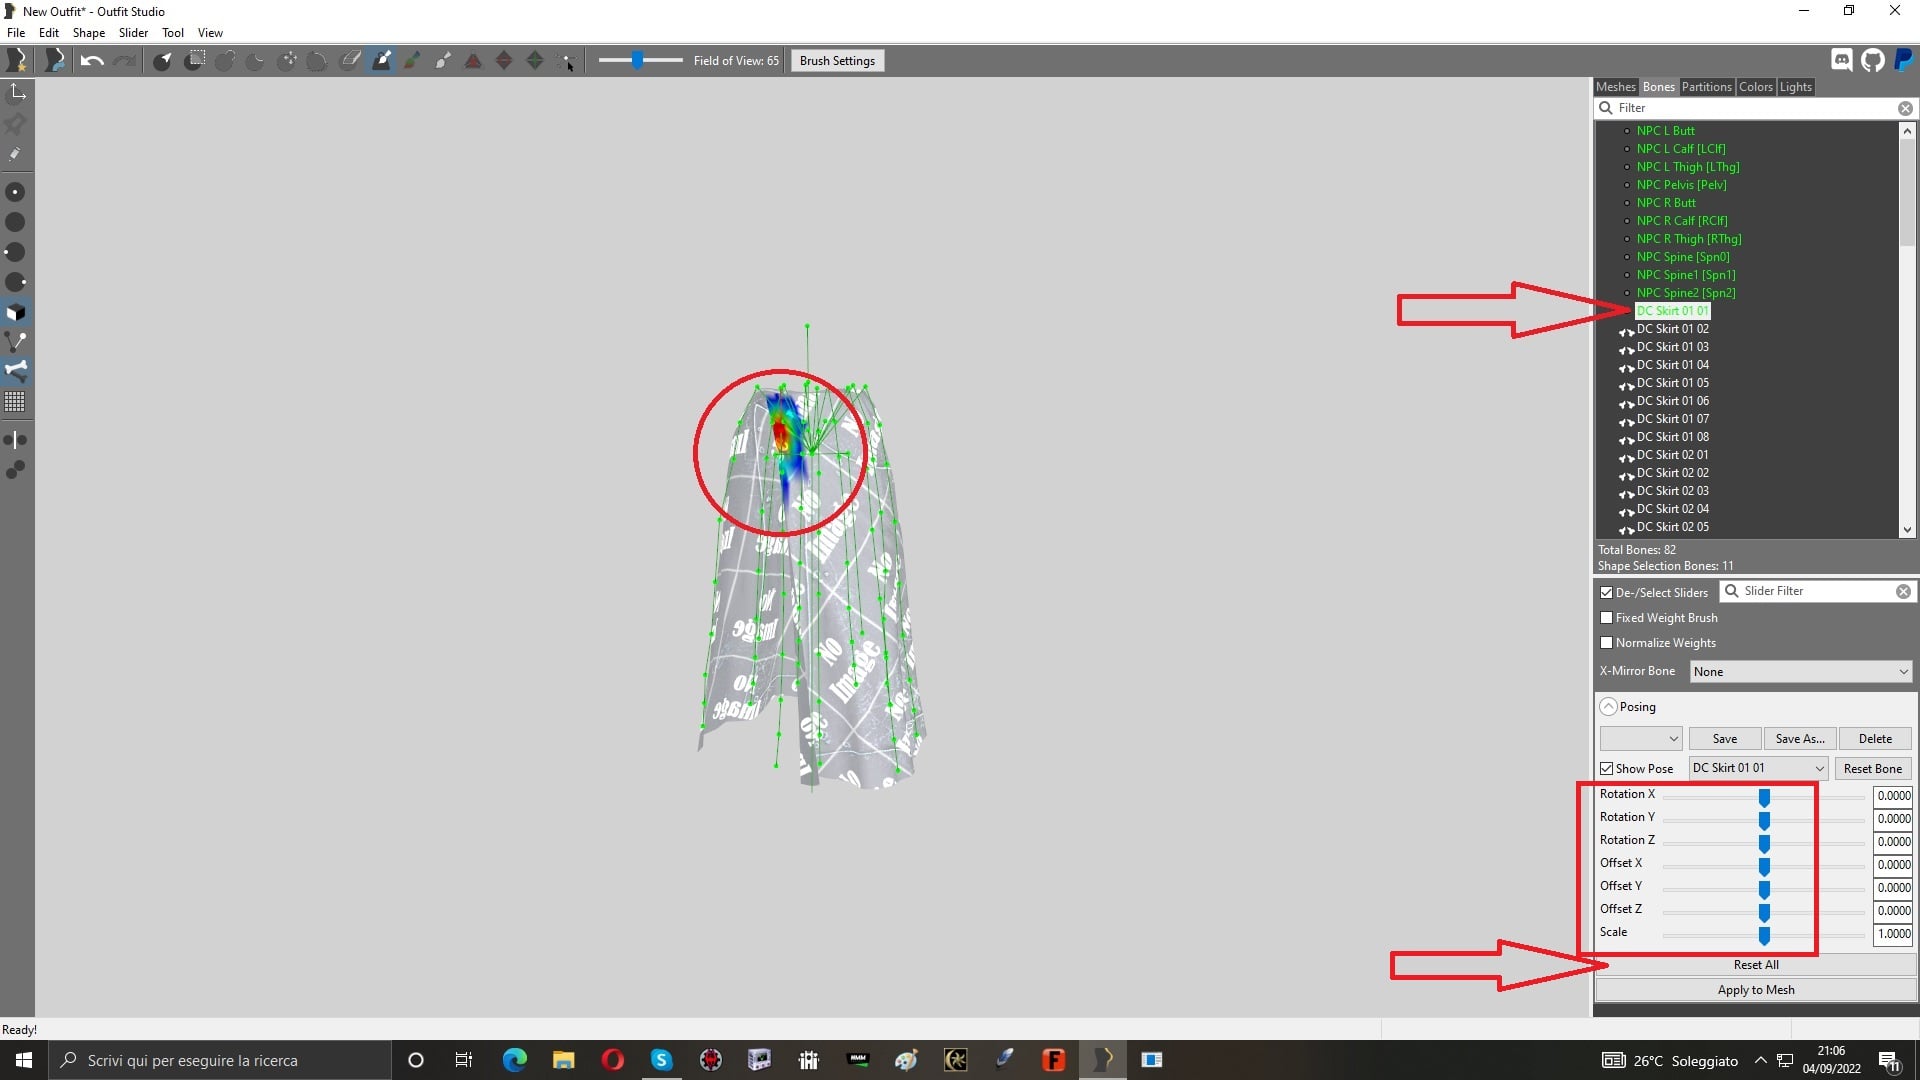
Task: Click the bone list scroll down arrow
Action: 1907,530
